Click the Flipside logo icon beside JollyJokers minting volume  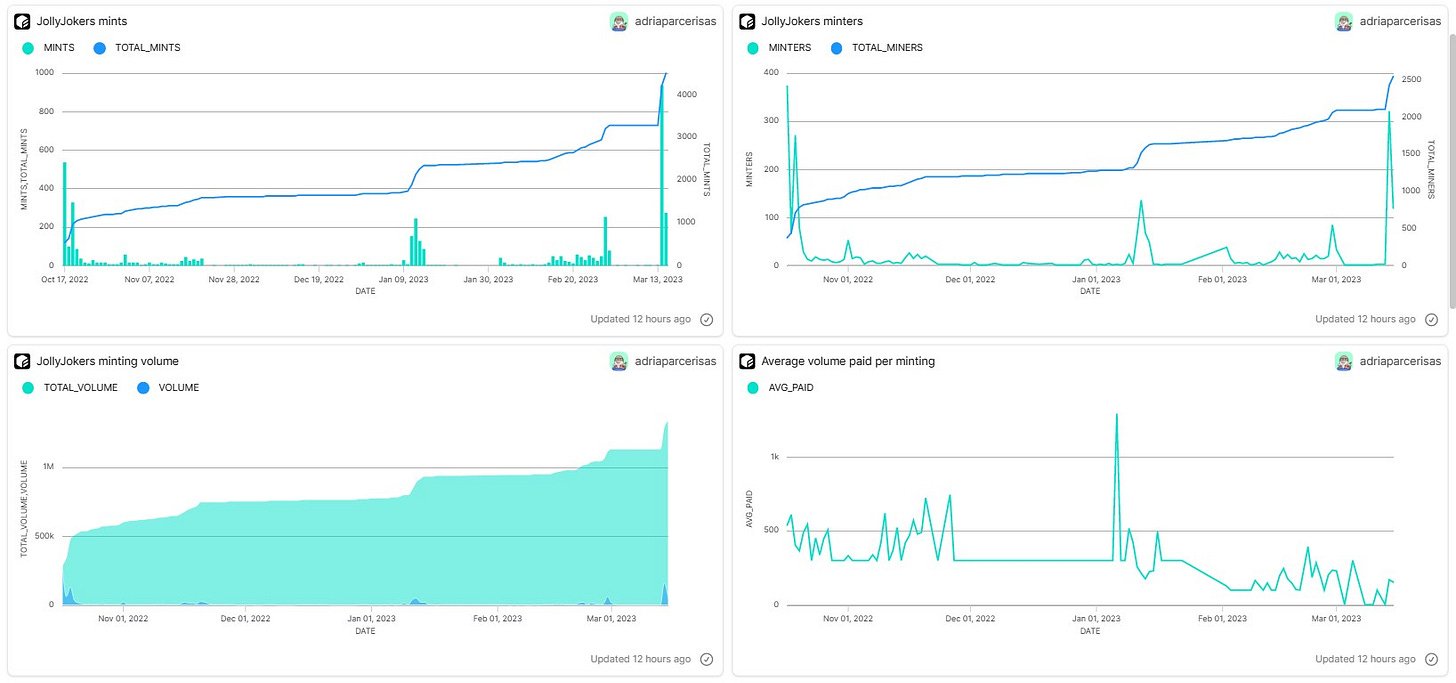pos(22,361)
